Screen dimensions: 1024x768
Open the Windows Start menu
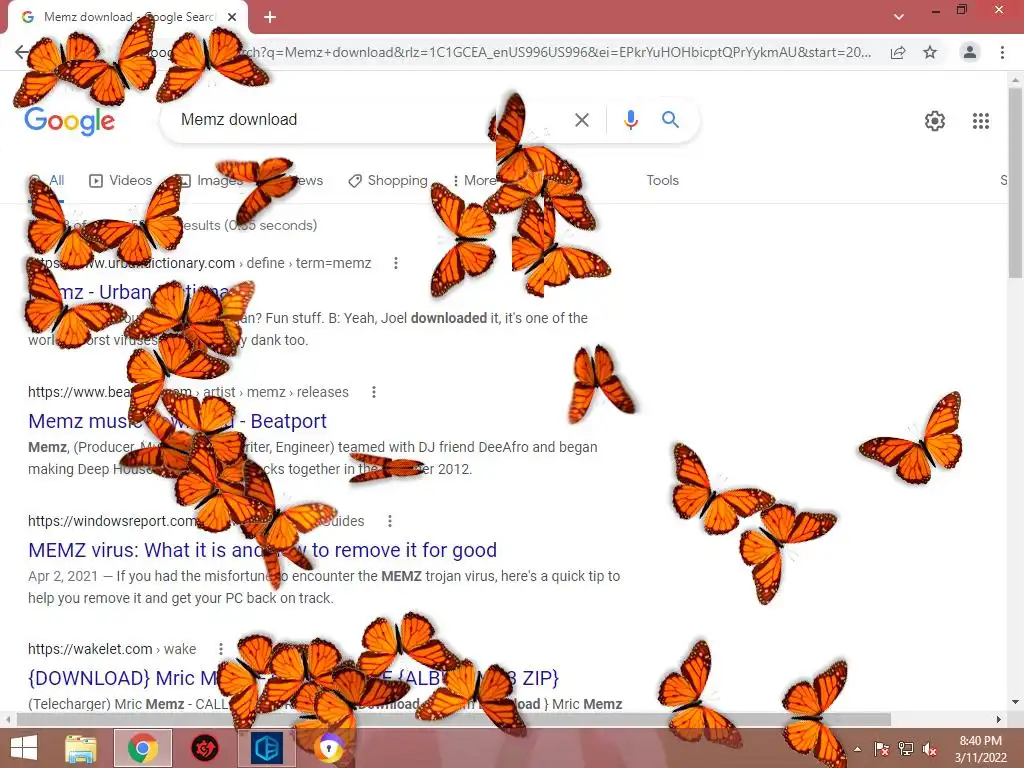point(24,748)
